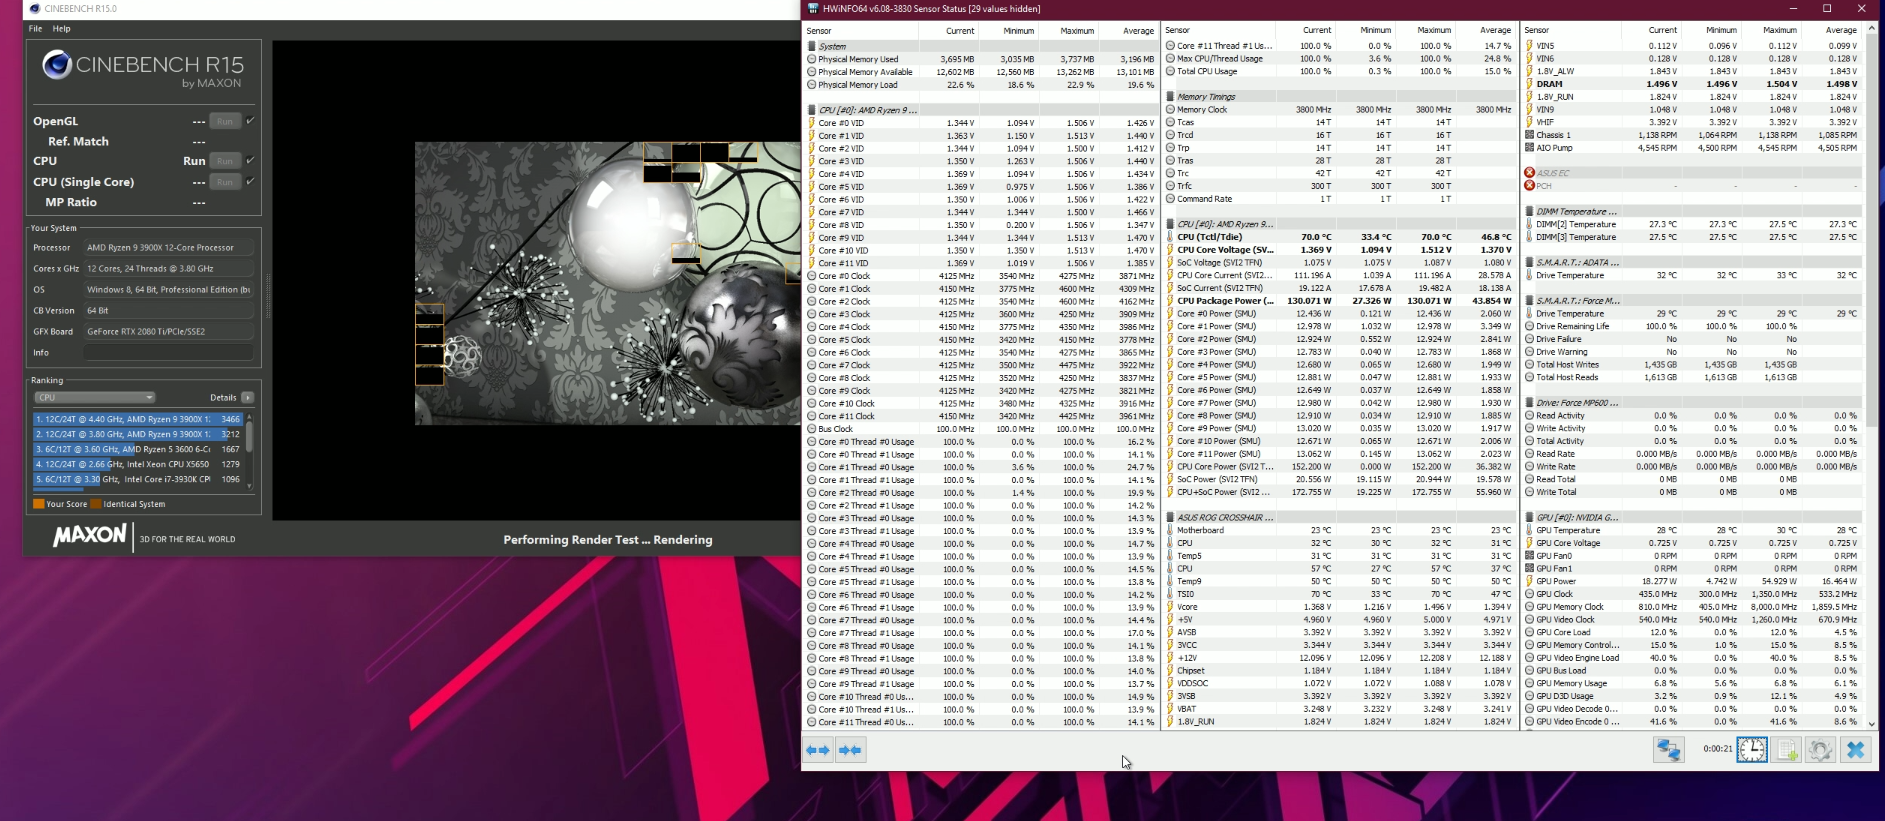Click Run button for OpenGL test
Viewport: 1885px width, 821px height.
tap(225, 121)
